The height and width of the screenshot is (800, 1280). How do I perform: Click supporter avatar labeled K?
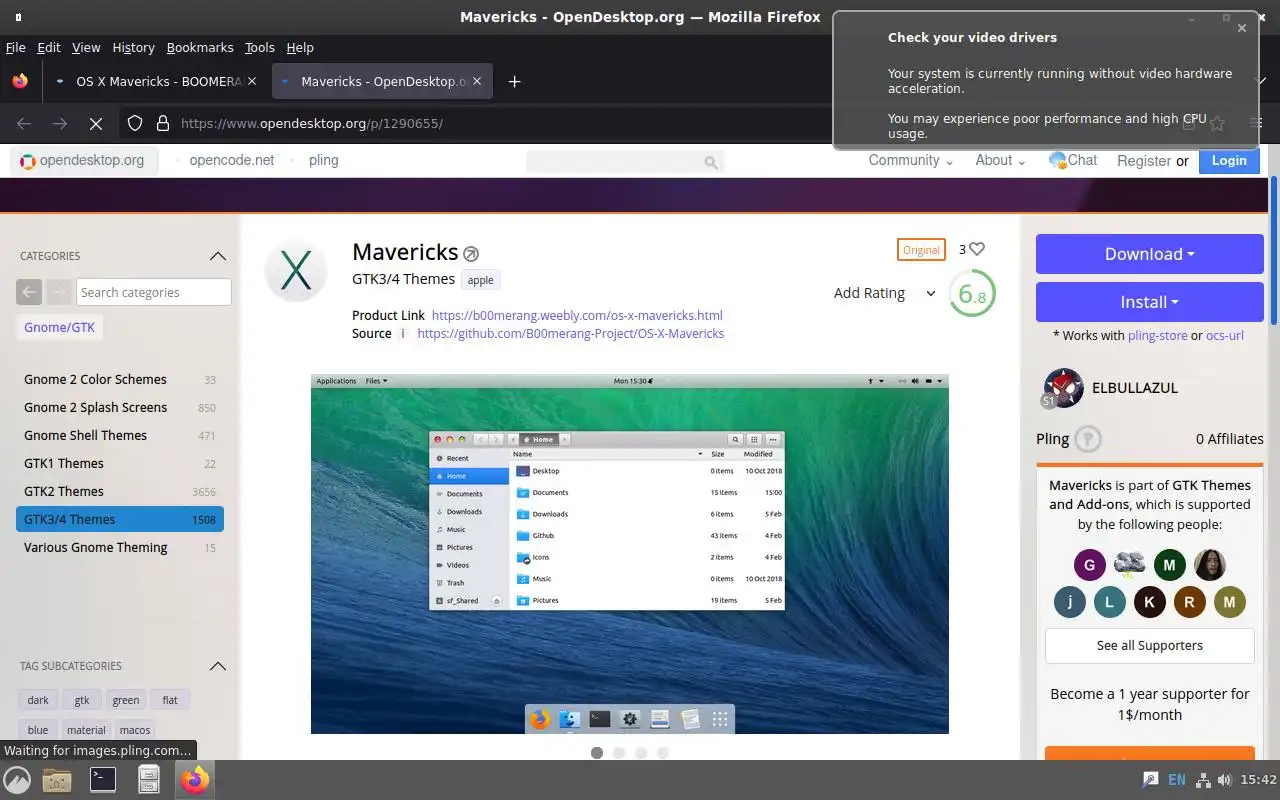1150,602
